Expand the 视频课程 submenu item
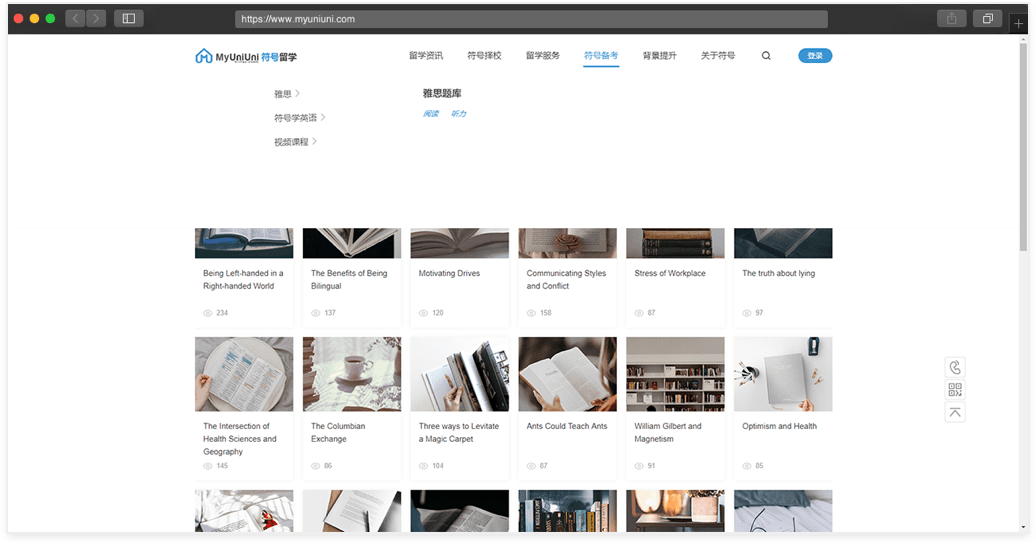Viewport: 1036px width, 544px height. (295, 142)
